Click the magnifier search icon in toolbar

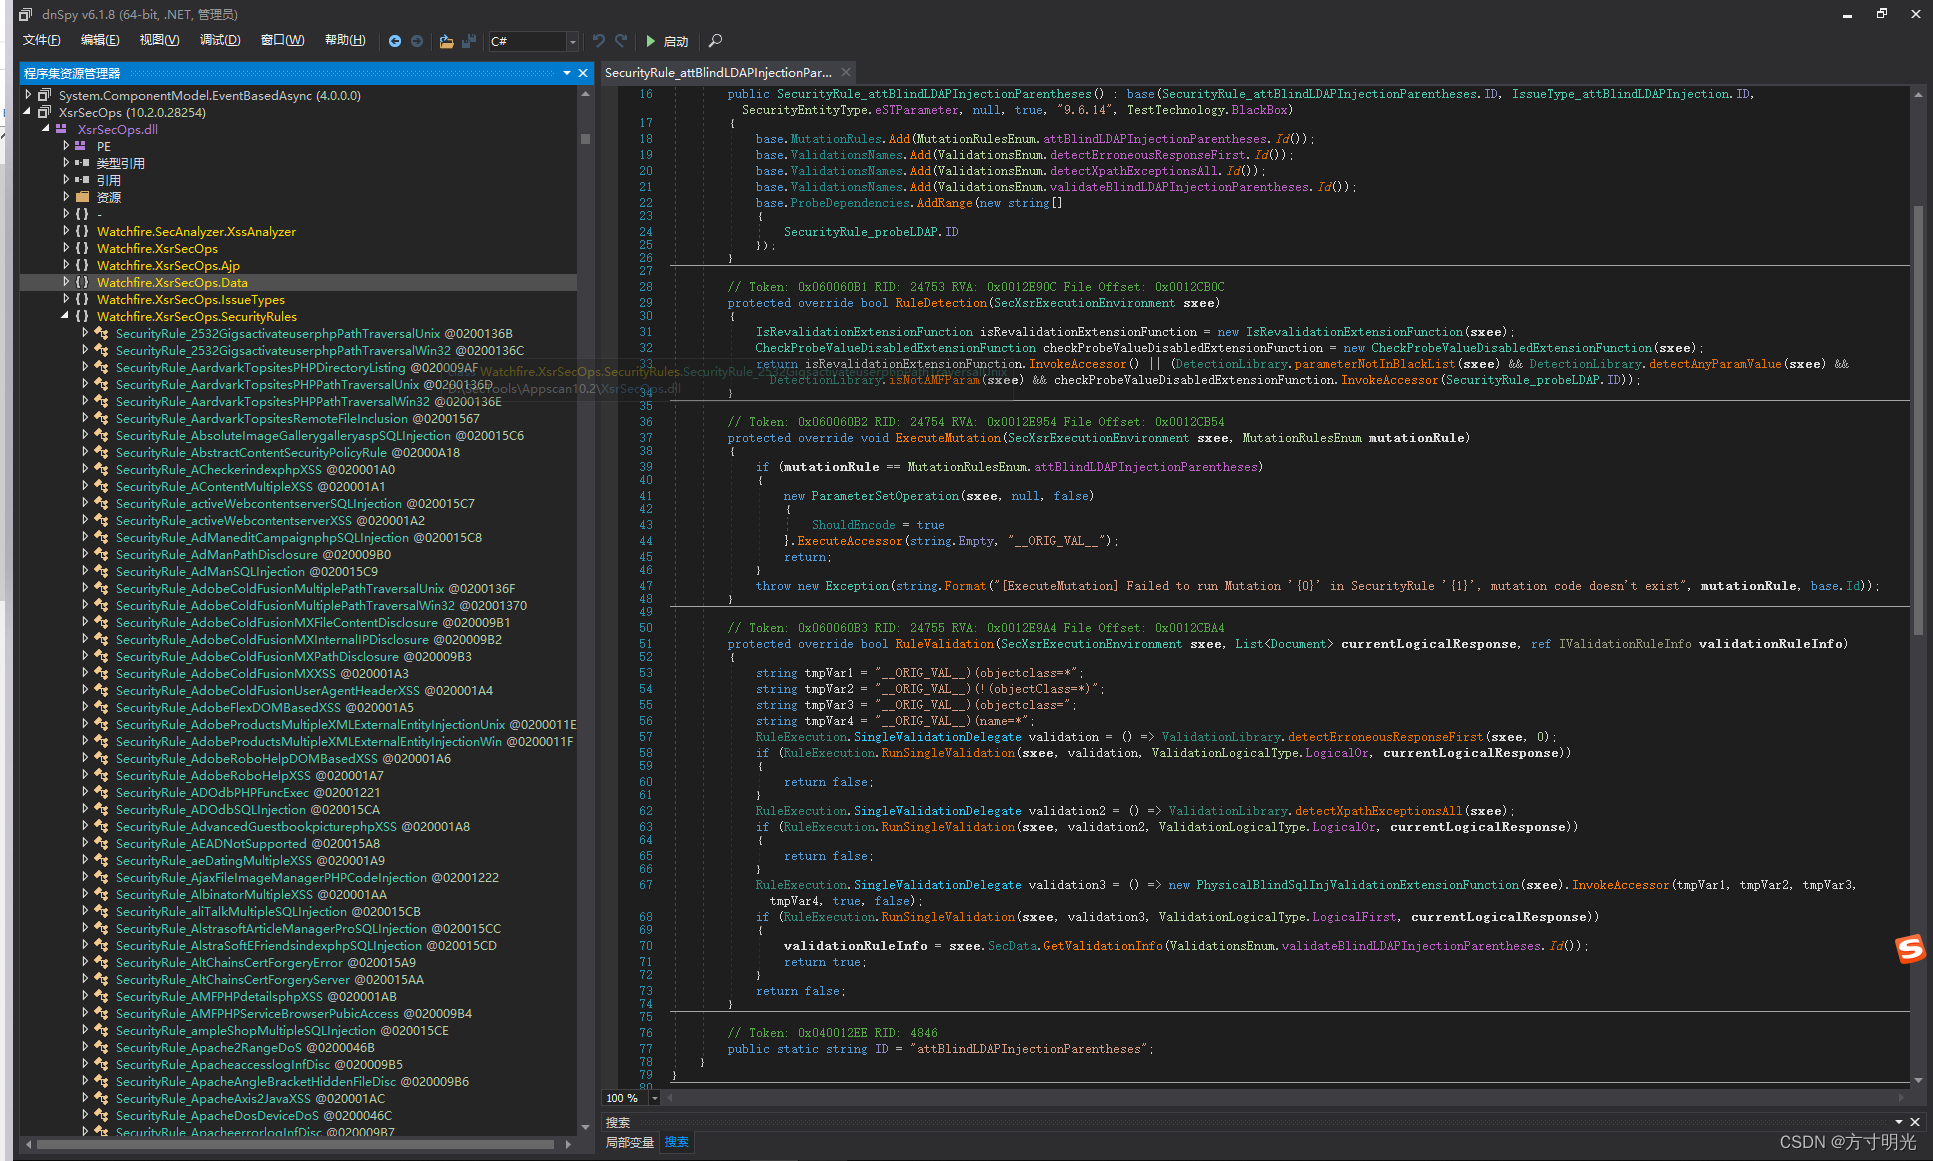tap(715, 41)
